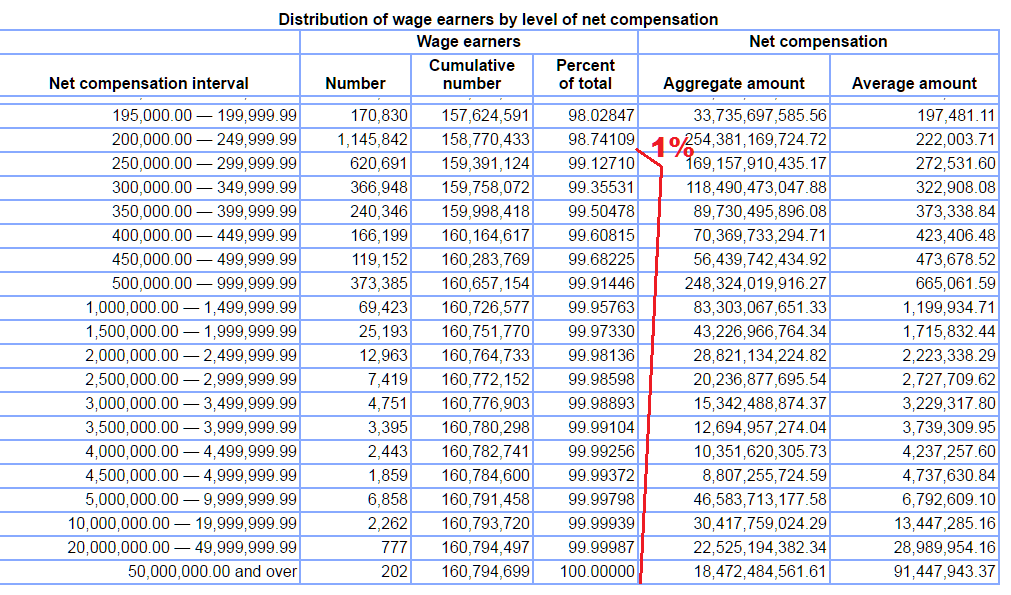
Task: Select the "Aggregate amount" column header
Action: tap(733, 84)
